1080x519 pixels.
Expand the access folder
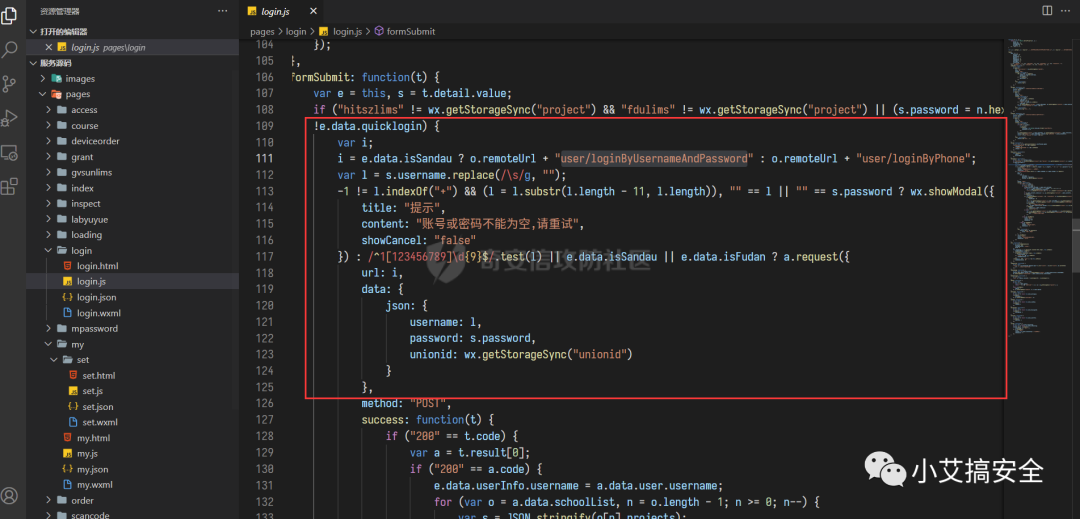84,109
